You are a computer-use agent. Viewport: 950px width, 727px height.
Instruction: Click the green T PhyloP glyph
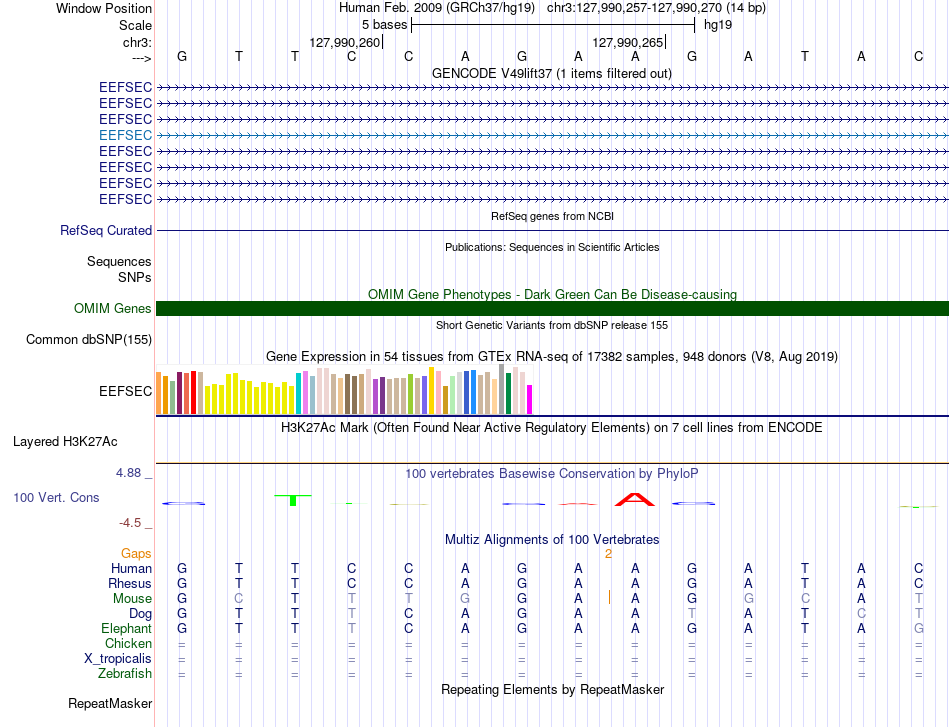[x=293, y=500]
